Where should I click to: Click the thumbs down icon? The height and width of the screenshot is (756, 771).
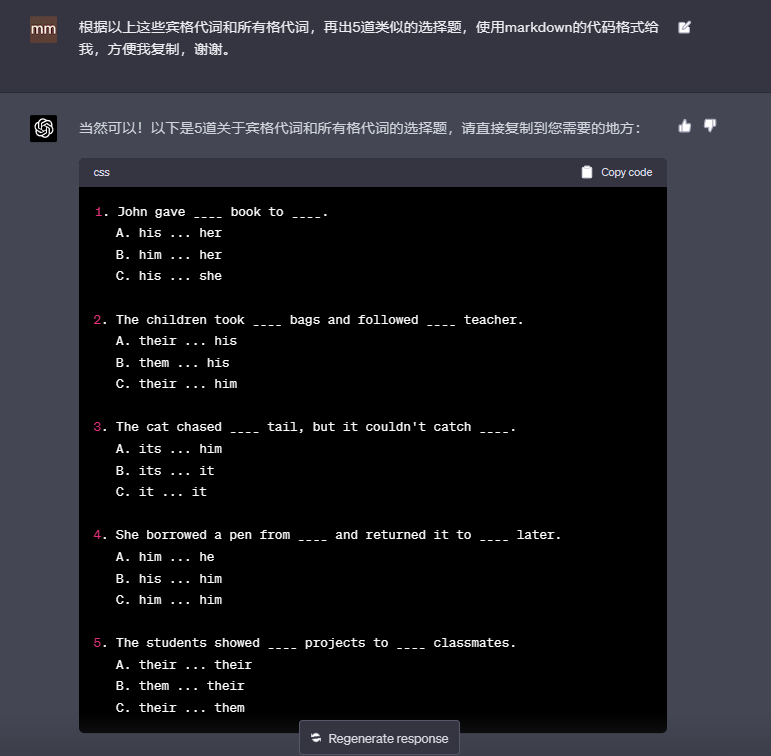710,126
